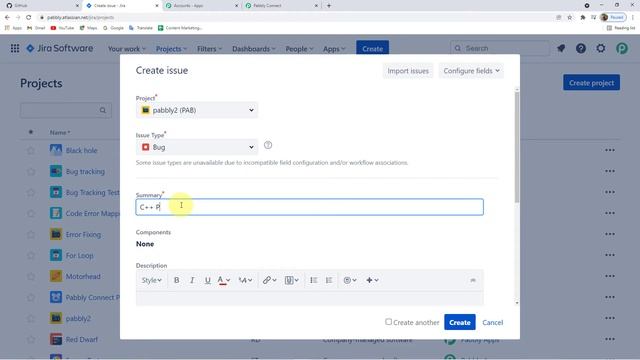Viewport: 640px width, 360px height.
Task: Open the People menu
Action: 299,49
